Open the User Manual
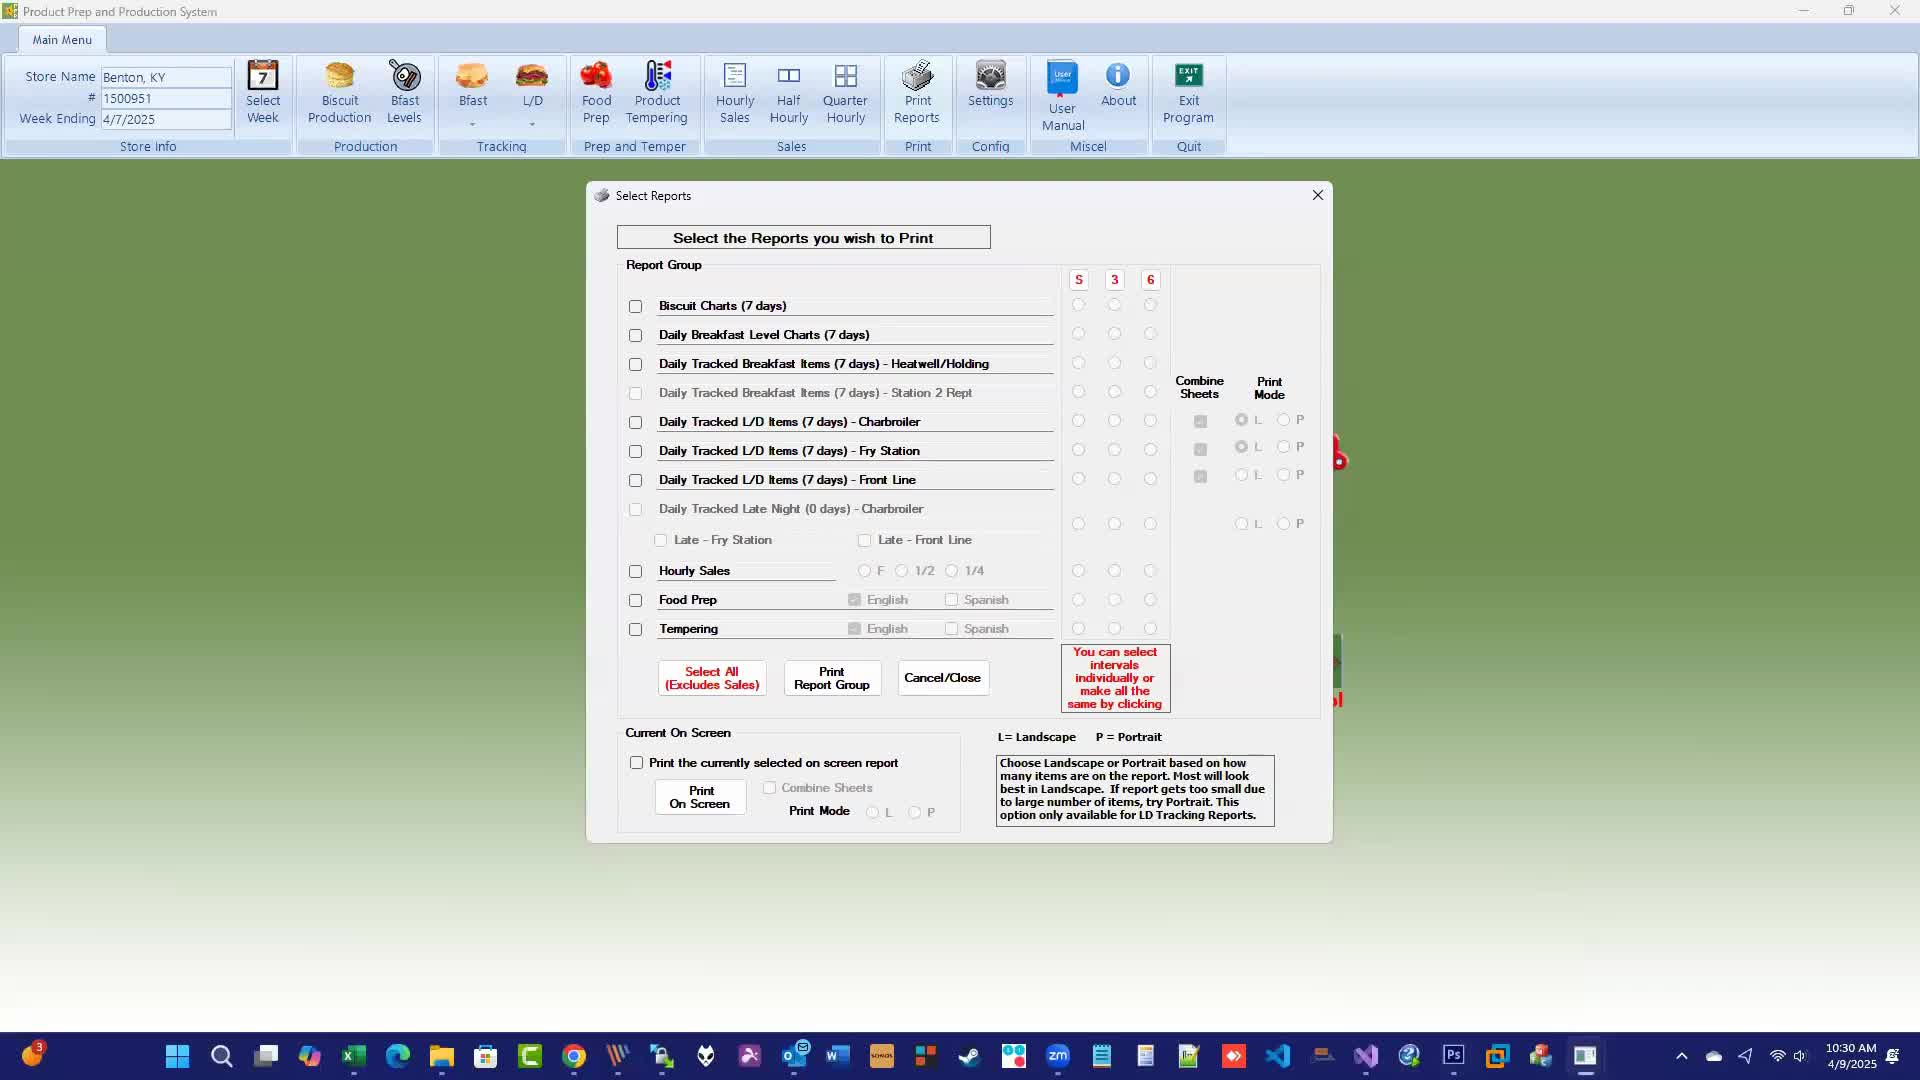This screenshot has width=1920, height=1080. coord(1063,97)
